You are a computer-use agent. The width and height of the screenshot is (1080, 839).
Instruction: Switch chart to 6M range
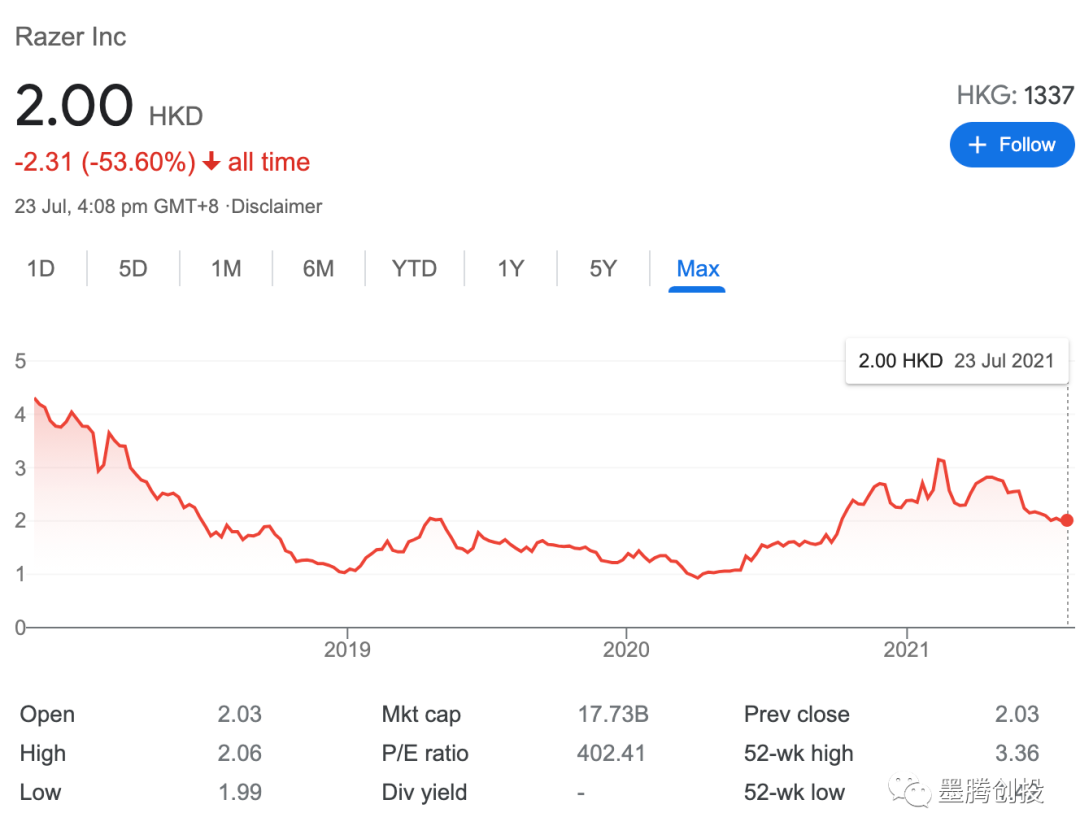click(x=318, y=269)
